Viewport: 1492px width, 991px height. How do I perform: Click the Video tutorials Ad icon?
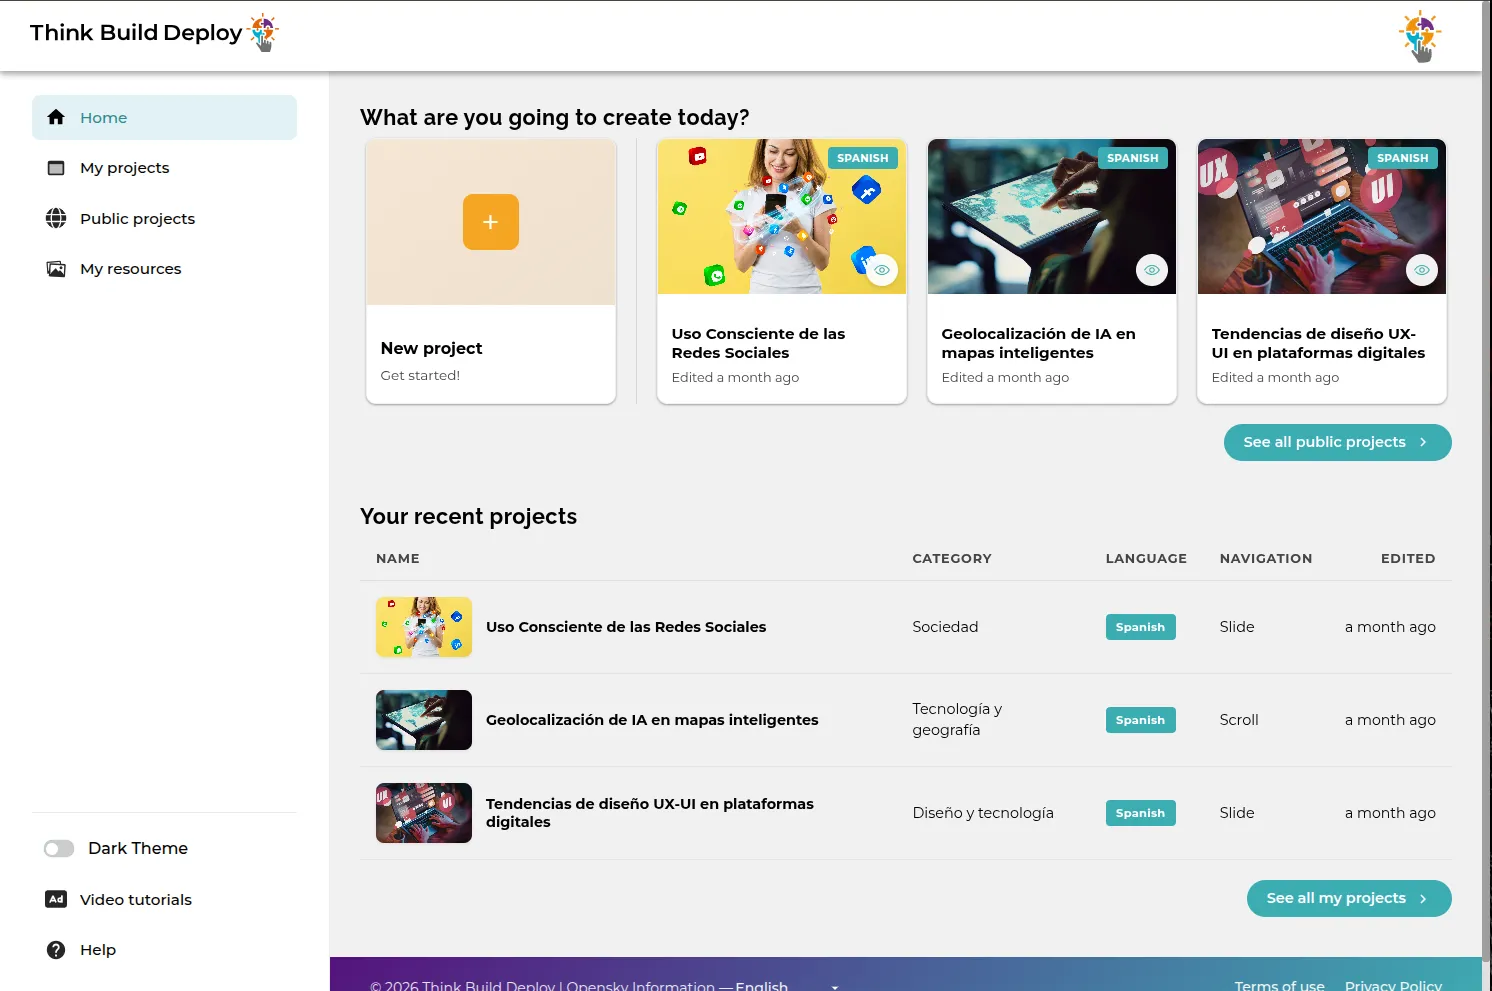[x=56, y=899]
